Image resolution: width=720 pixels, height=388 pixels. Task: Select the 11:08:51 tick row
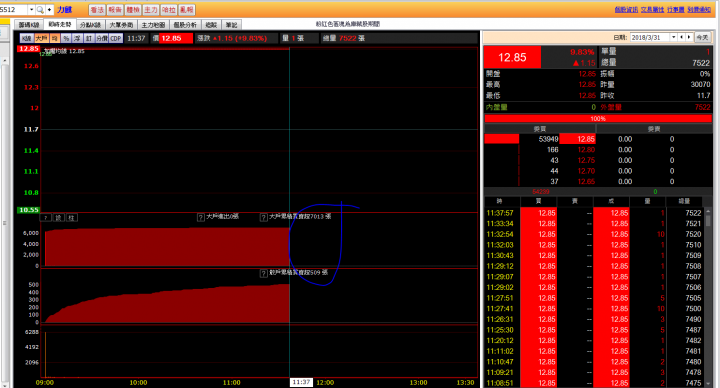click(x=594, y=383)
